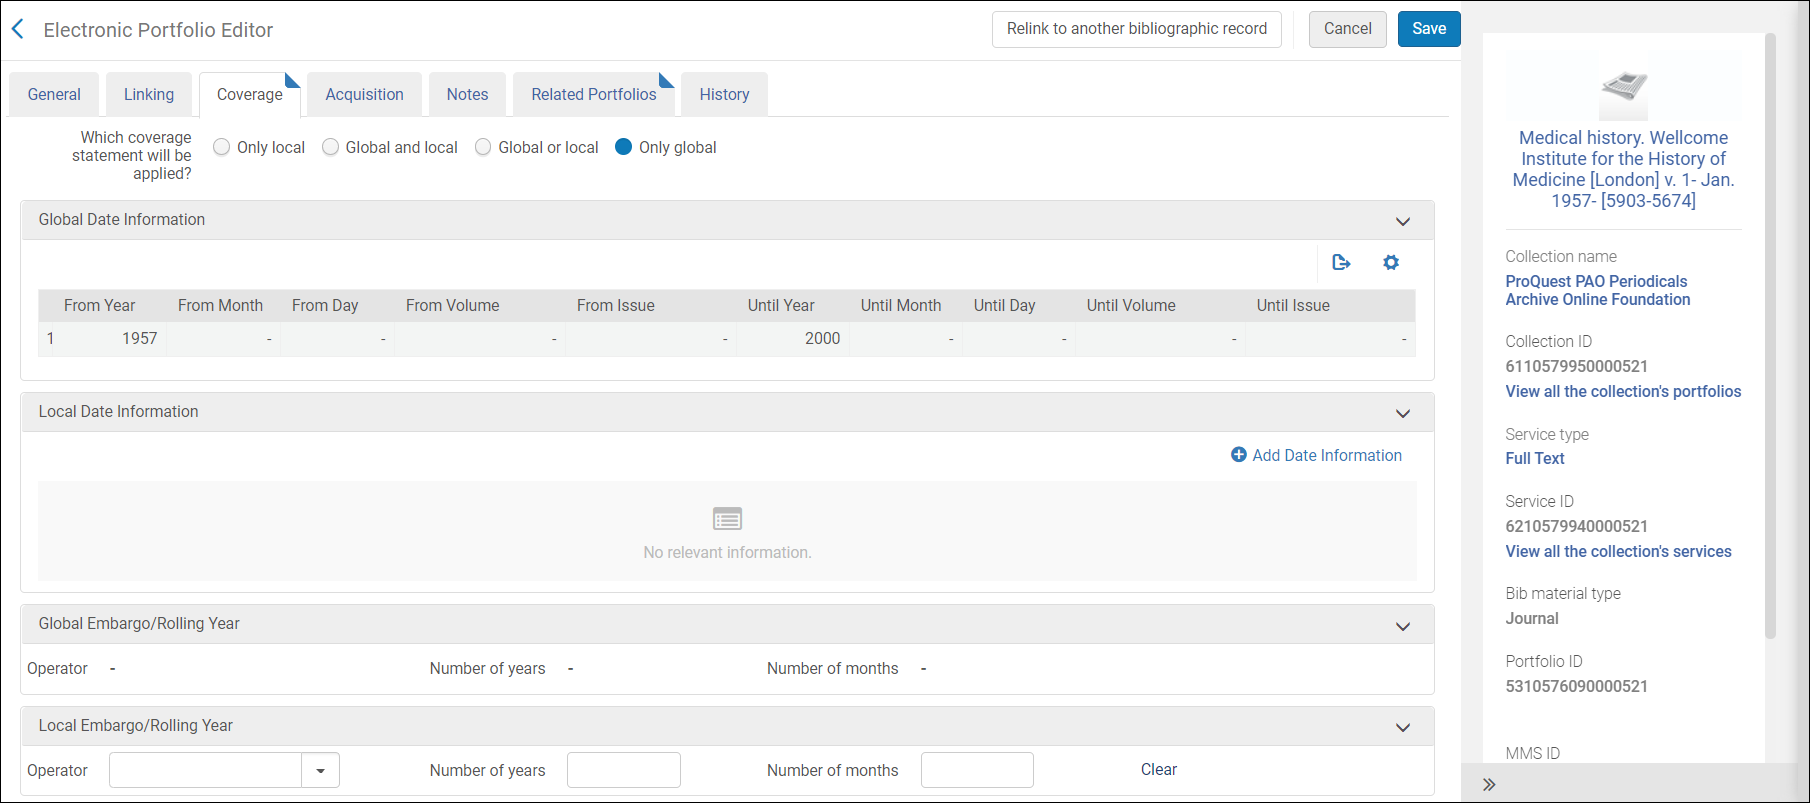Click the 1957 From Year cell
The width and height of the screenshot is (1810, 803).
coord(140,338)
